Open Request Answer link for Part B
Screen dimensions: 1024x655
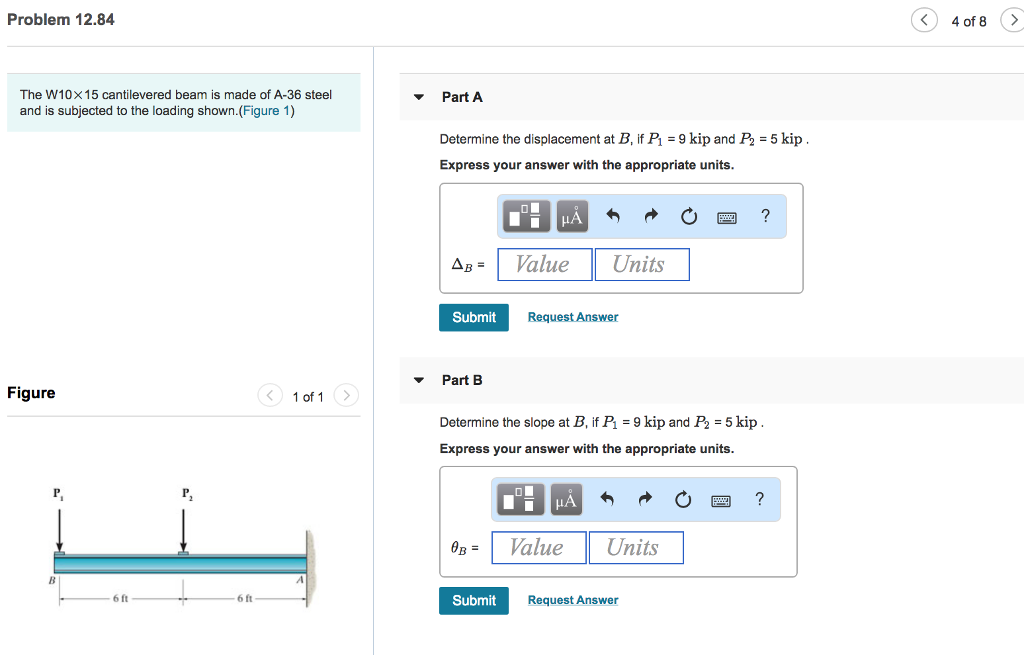coord(573,600)
